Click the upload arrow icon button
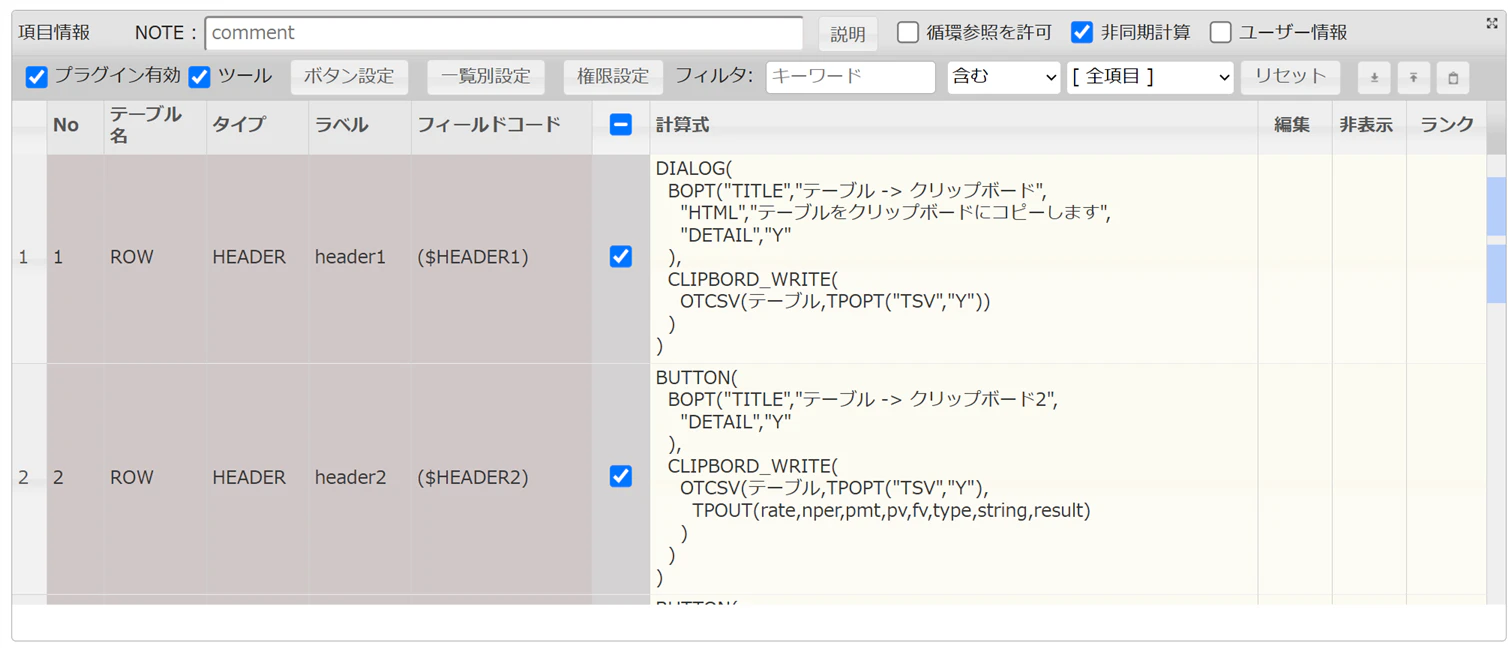 point(1413,77)
